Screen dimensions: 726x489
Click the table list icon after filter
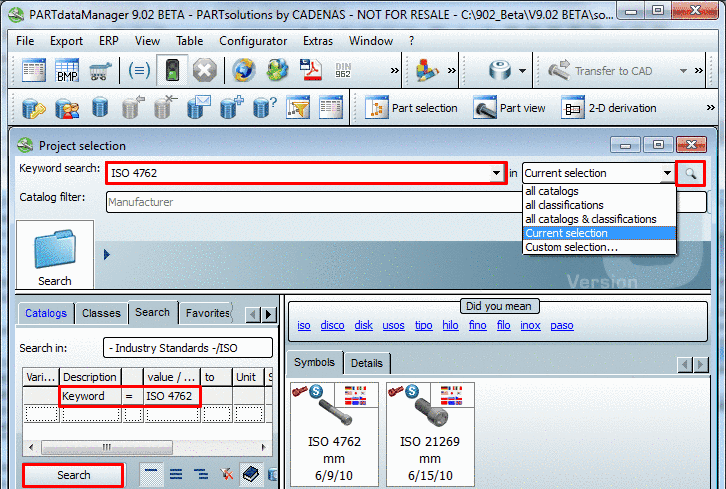click(x=331, y=107)
